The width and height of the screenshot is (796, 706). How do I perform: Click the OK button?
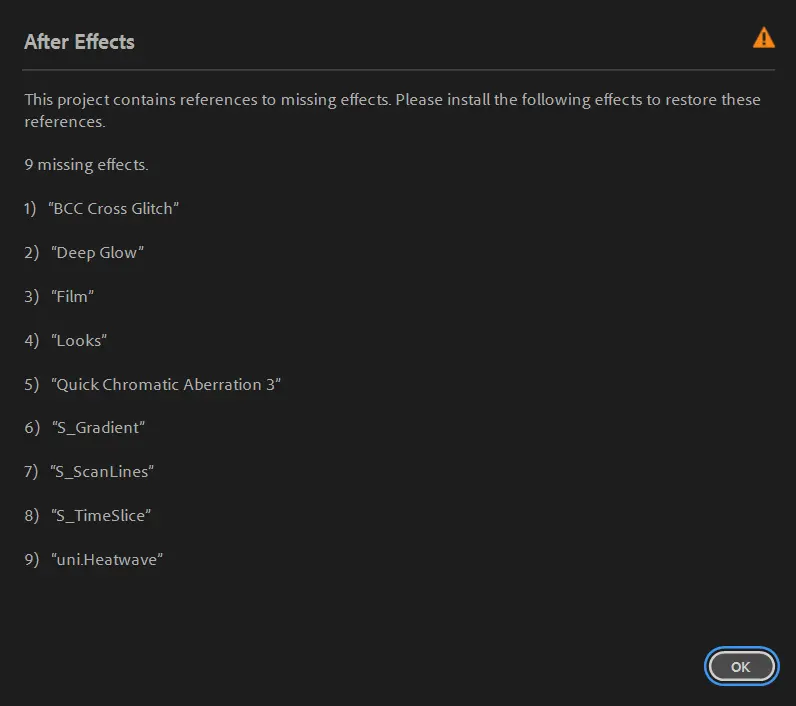pyautogui.click(x=740, y=666)
